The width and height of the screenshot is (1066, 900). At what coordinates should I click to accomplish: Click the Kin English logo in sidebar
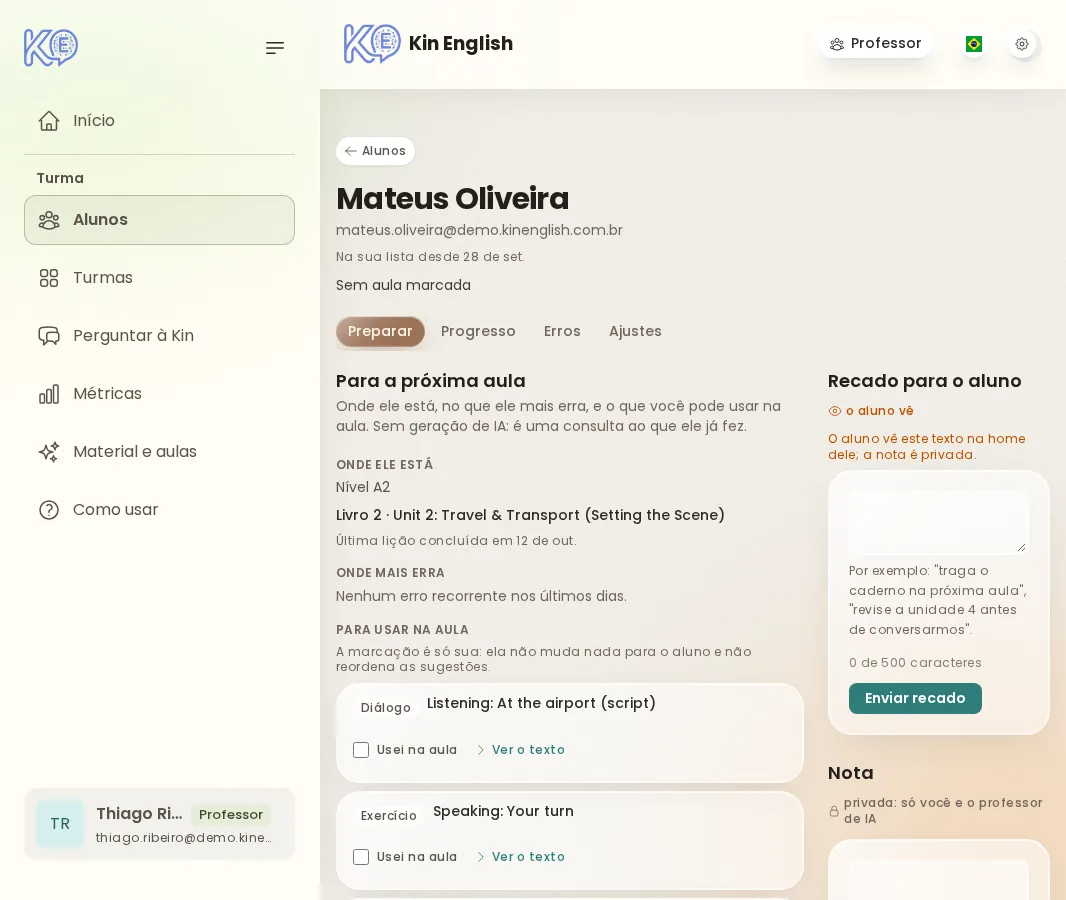point(51,48)
